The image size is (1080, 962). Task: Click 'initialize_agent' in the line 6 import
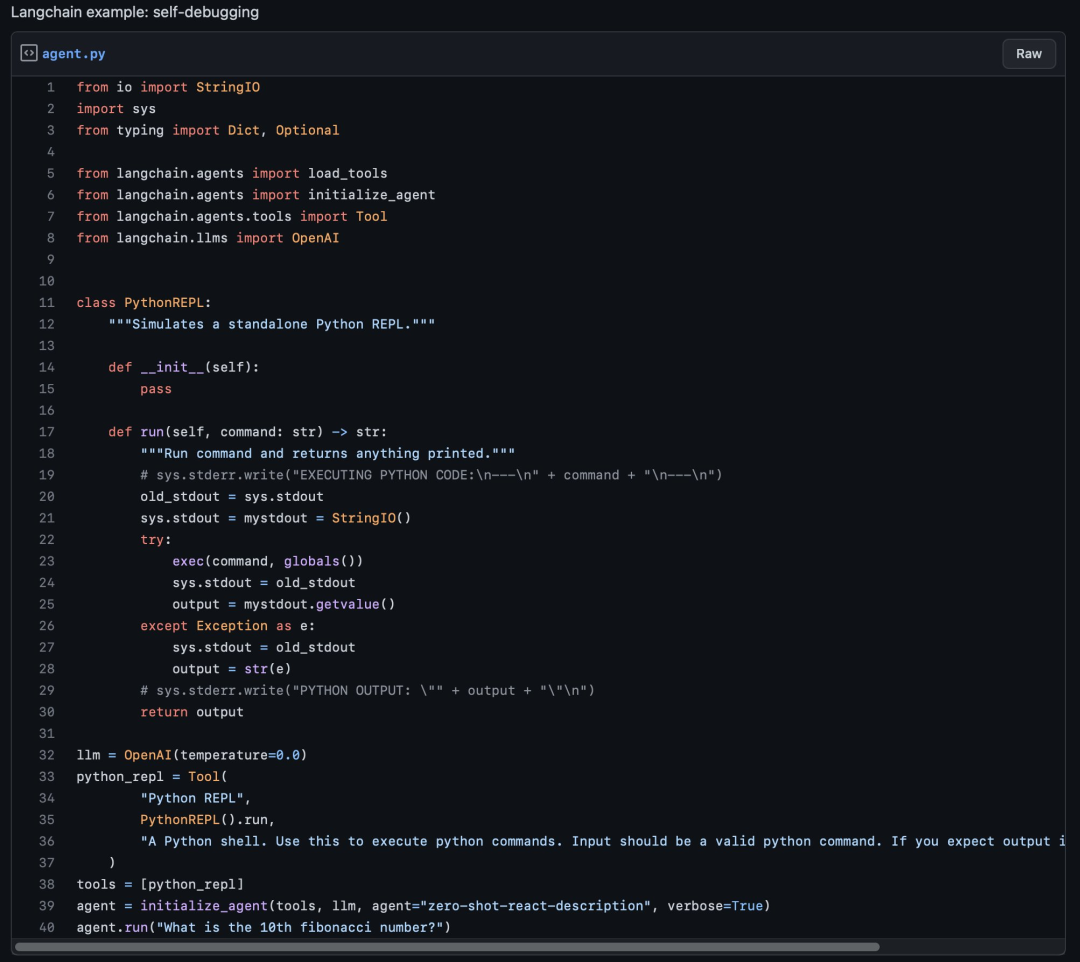(371, 195)
